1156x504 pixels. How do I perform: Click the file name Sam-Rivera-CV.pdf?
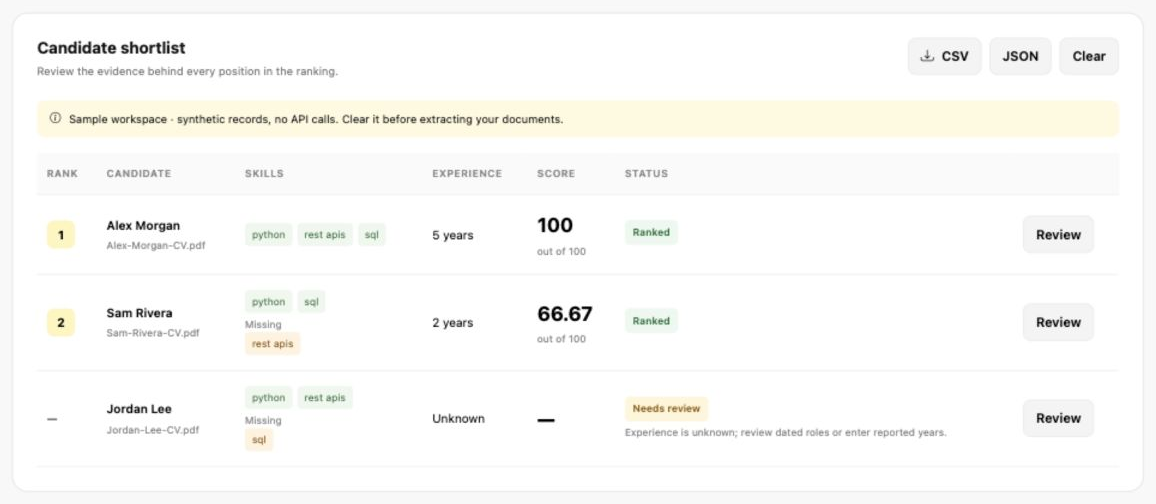(x=153, y=333)
